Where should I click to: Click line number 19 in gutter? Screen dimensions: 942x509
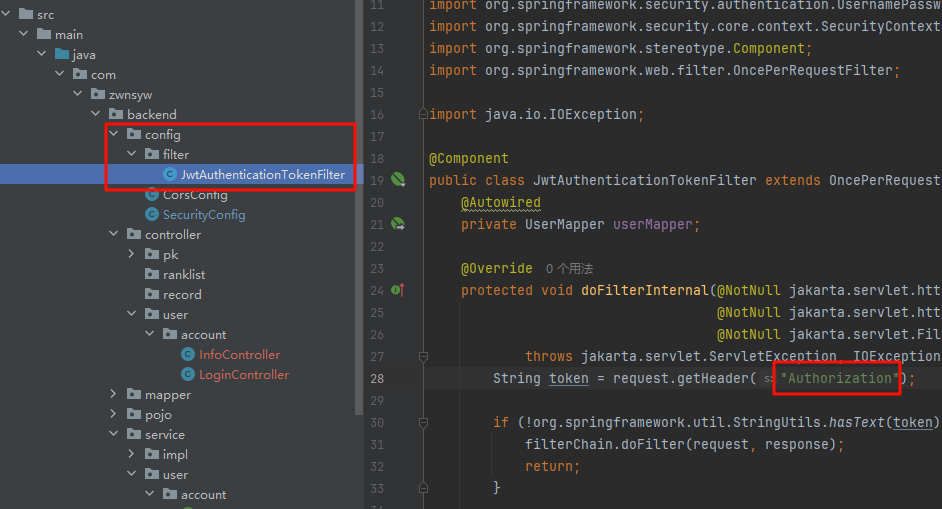377,180
